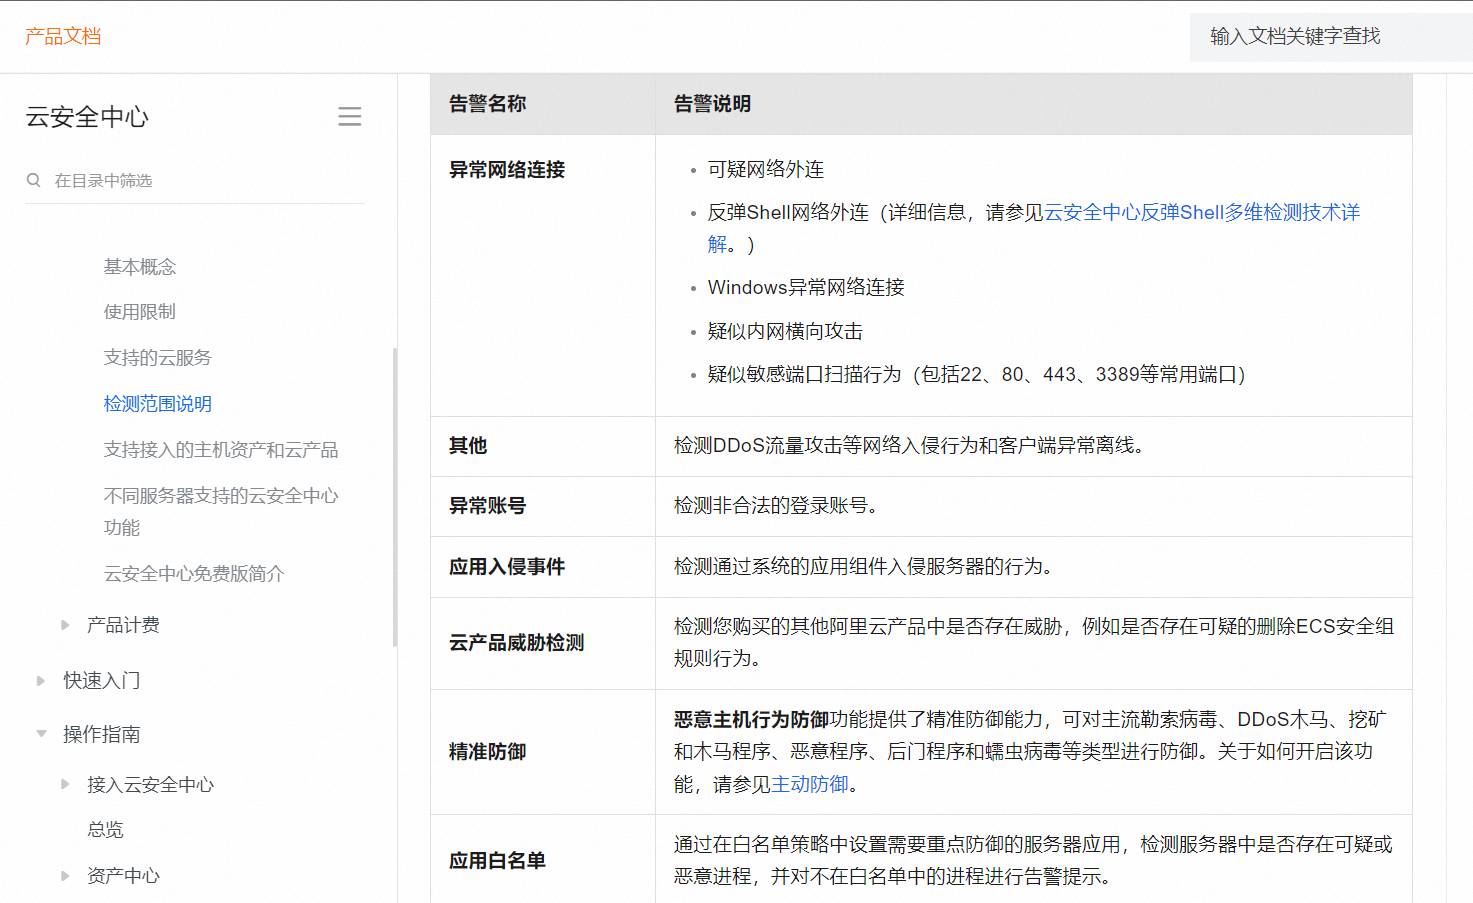Focus the 在目录中筛选 filter field

(195, 181)
